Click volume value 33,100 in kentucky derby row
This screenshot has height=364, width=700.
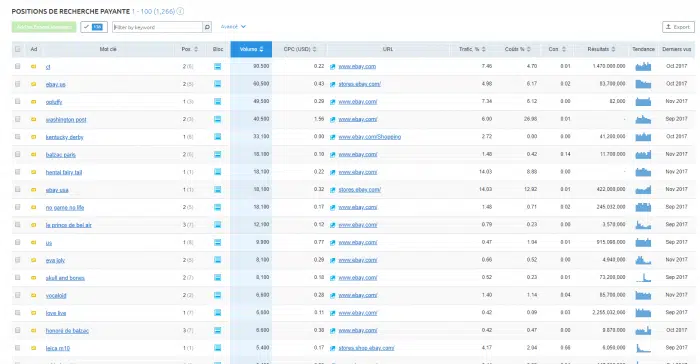pyautogui.click(x=261, y=137)
